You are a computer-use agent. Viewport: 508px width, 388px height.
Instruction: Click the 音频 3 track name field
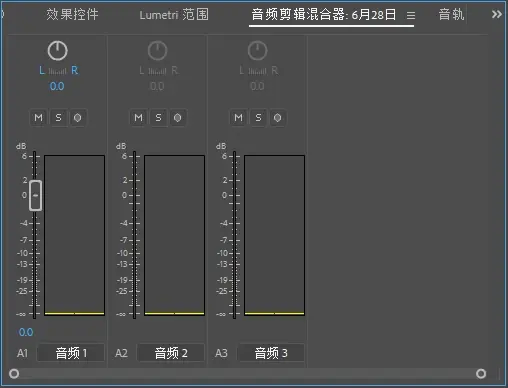point(271,353)
